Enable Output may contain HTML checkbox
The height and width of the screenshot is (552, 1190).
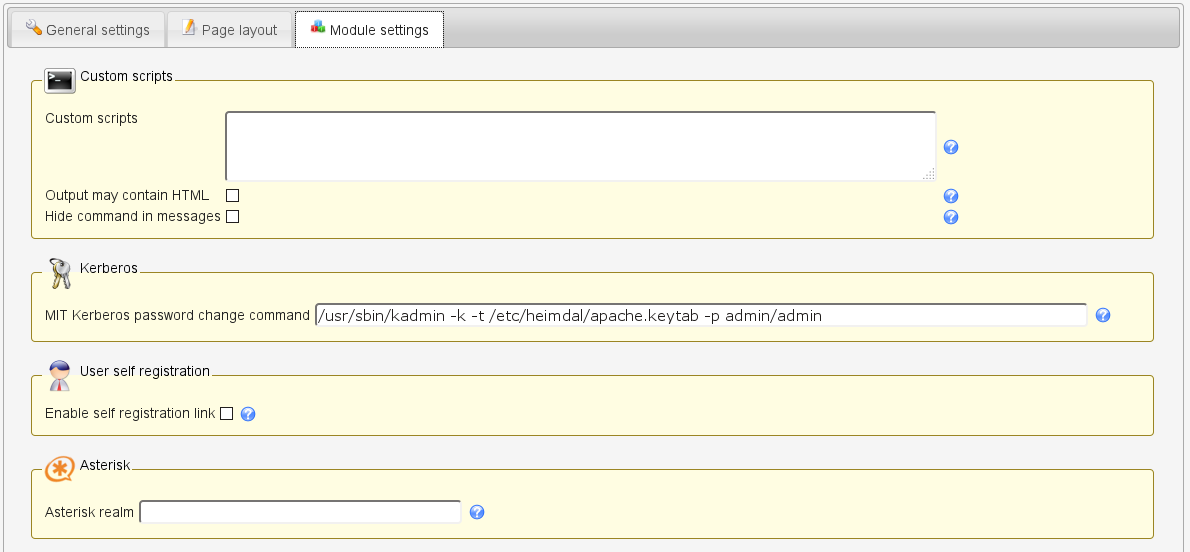point(232,196)
